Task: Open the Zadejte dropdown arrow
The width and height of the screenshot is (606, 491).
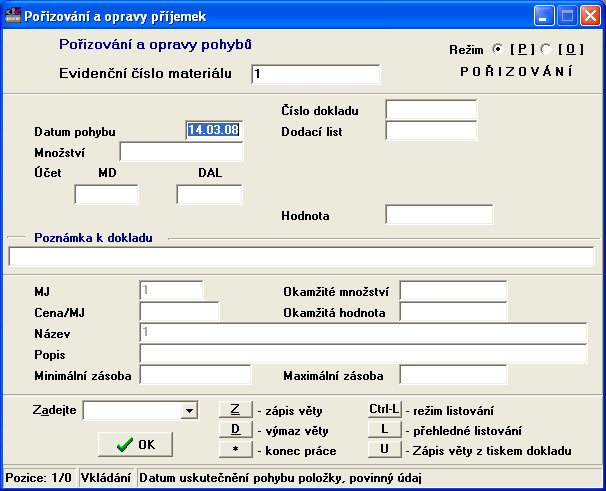Action: pos(189,411)
